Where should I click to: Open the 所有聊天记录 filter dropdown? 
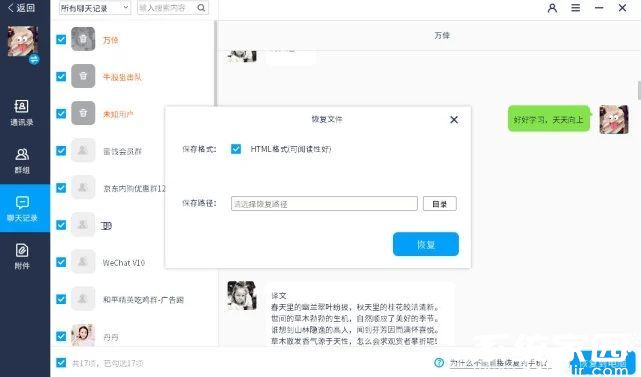tap(95, 8)
